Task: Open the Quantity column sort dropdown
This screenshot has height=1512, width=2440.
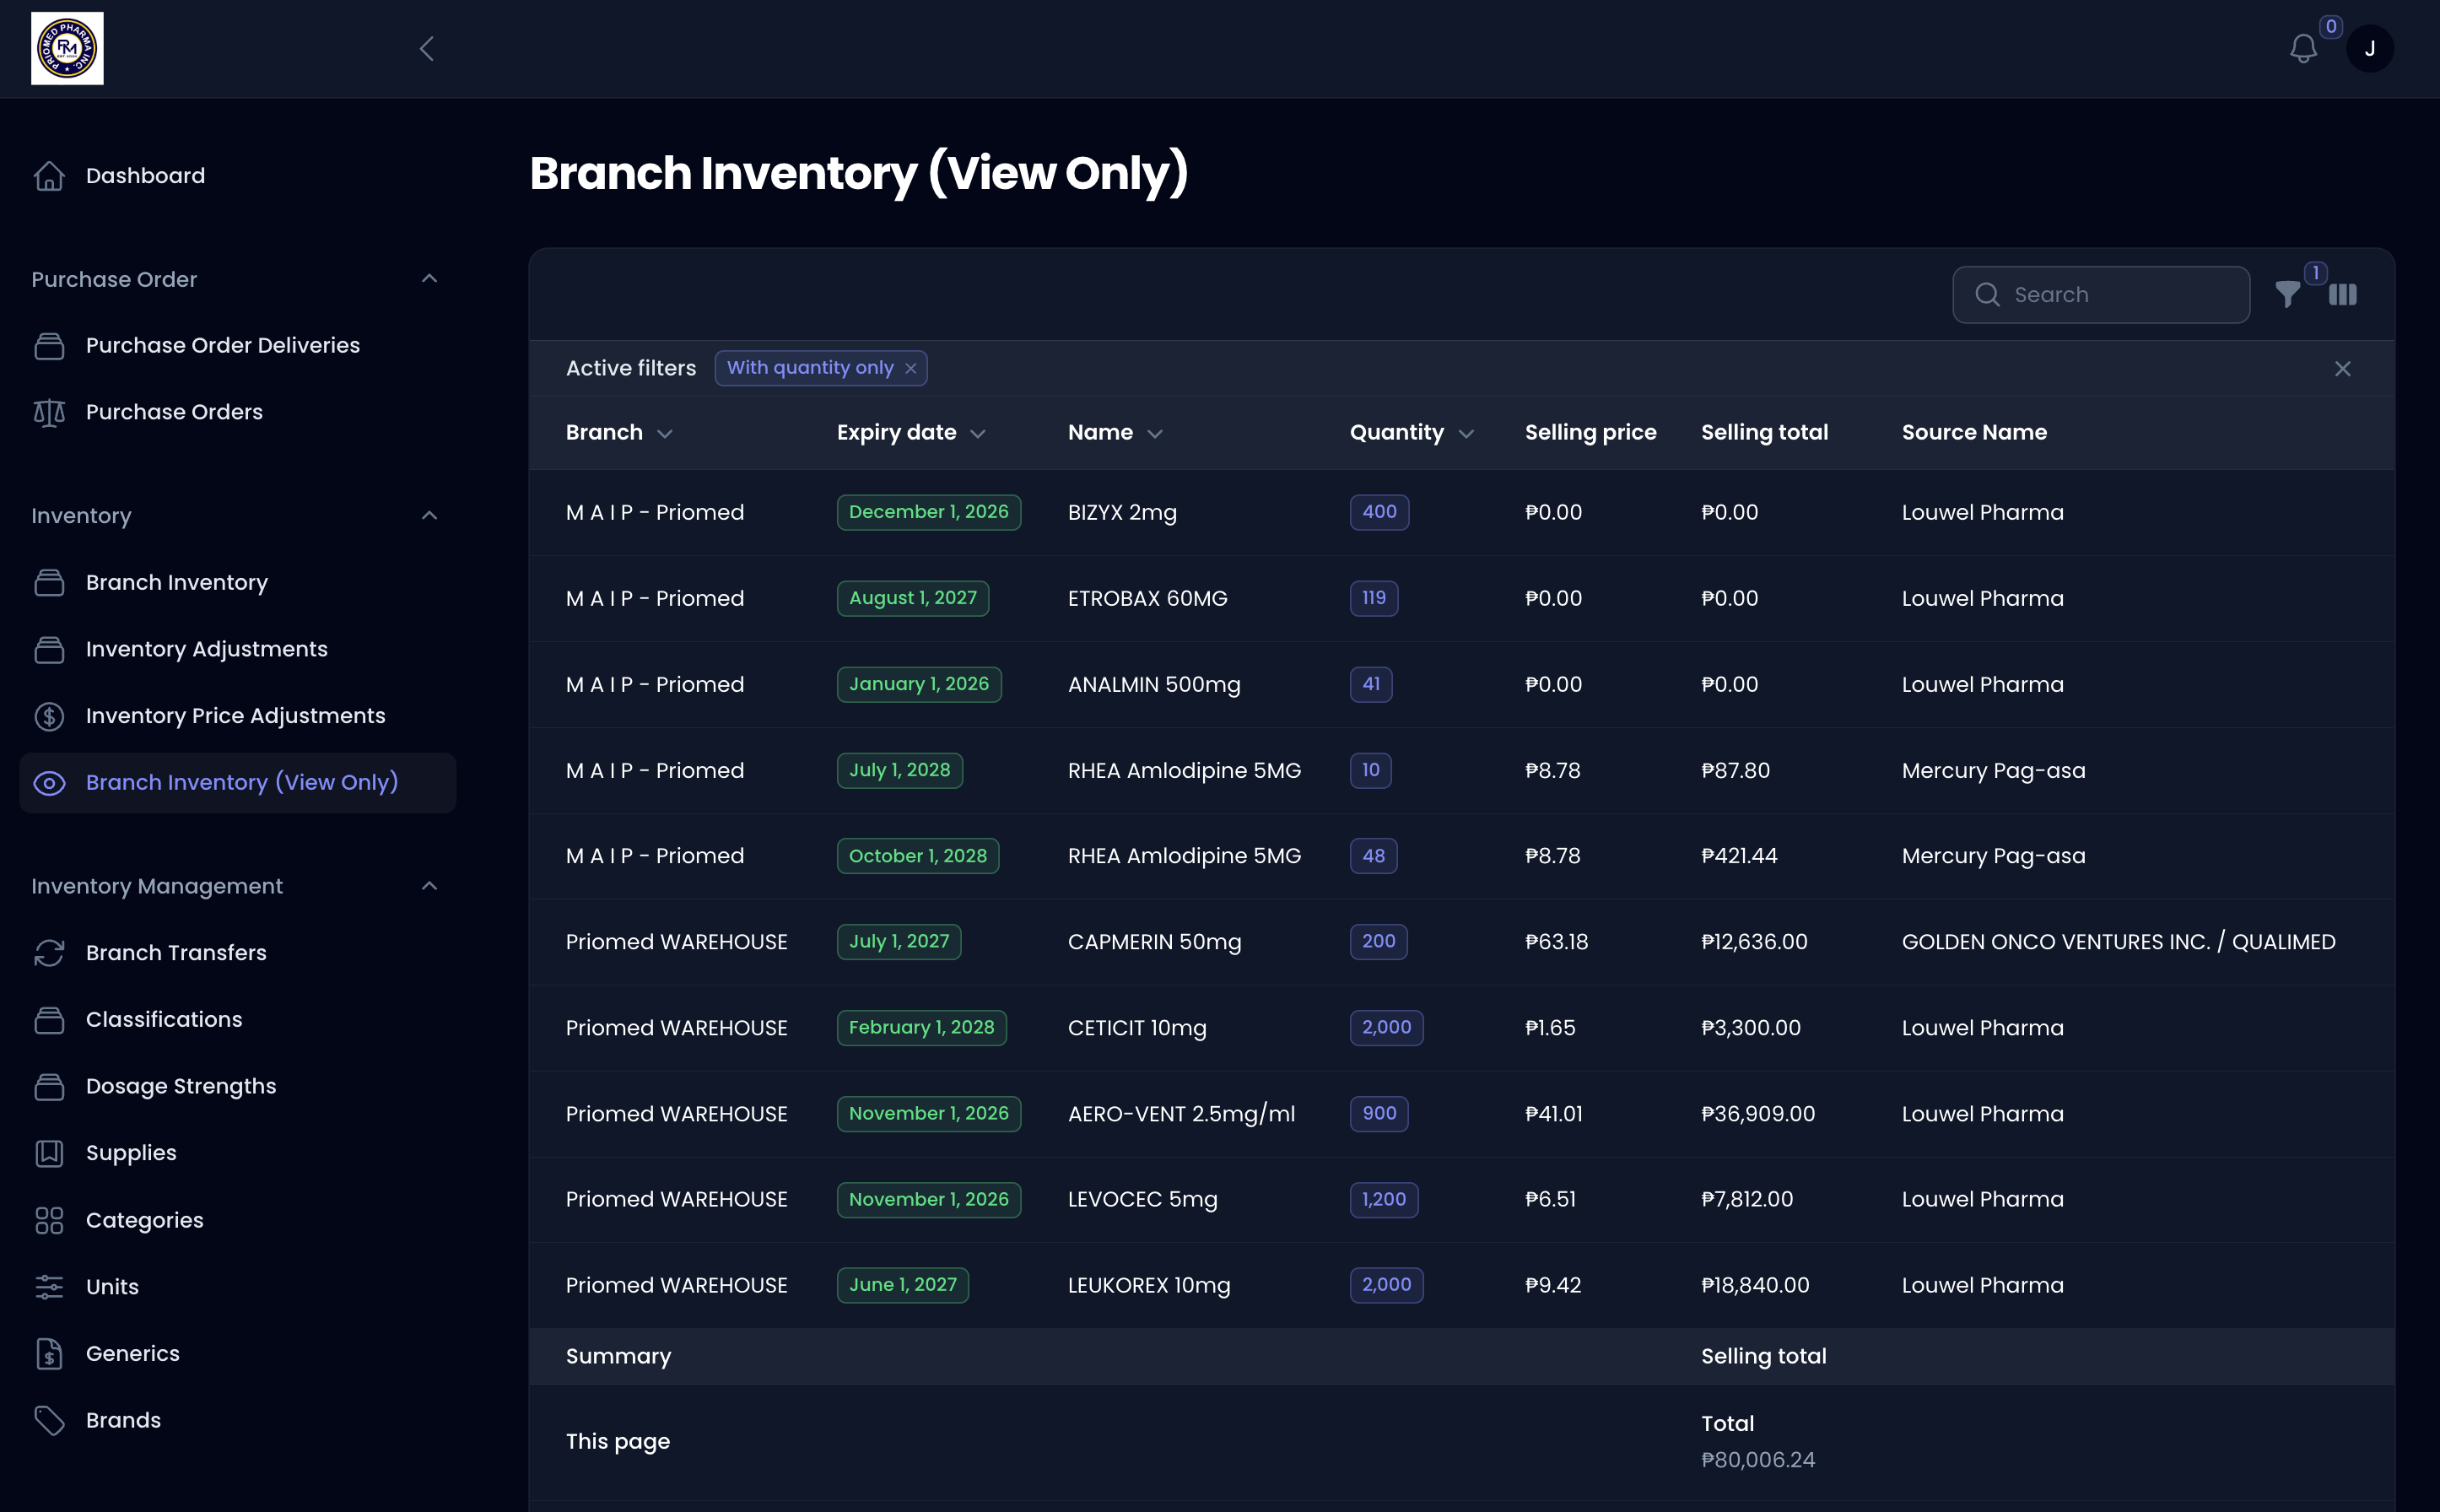Action: pos(1466,433)
